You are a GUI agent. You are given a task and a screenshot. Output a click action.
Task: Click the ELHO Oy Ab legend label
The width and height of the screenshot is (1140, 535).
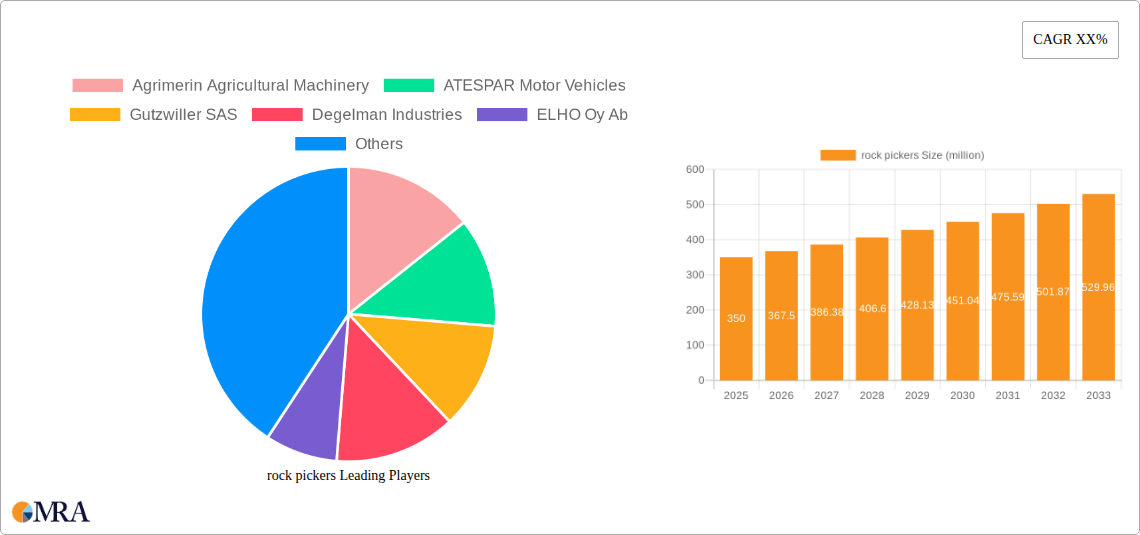pos(582,115)
